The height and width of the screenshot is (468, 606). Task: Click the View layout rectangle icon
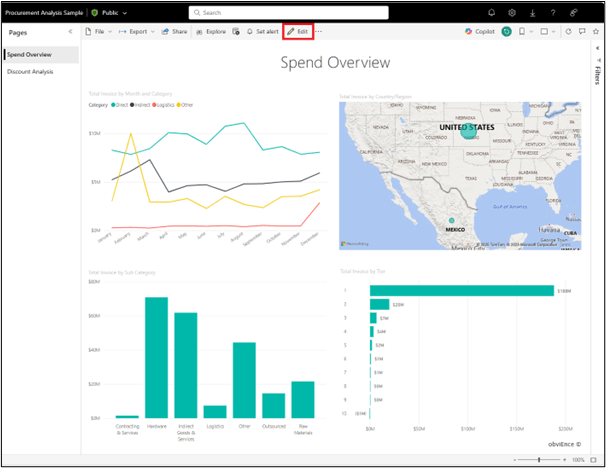544,32
